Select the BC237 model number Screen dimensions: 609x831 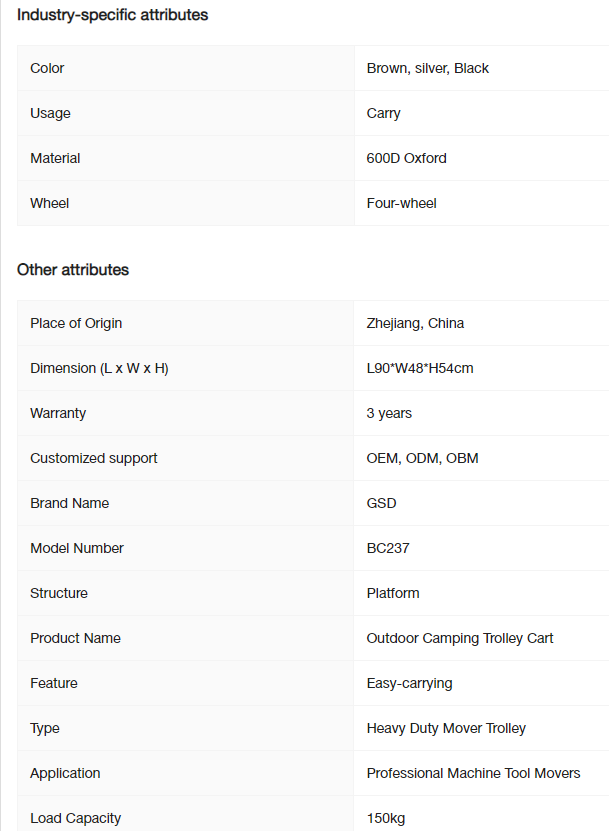tap(387, 549)
